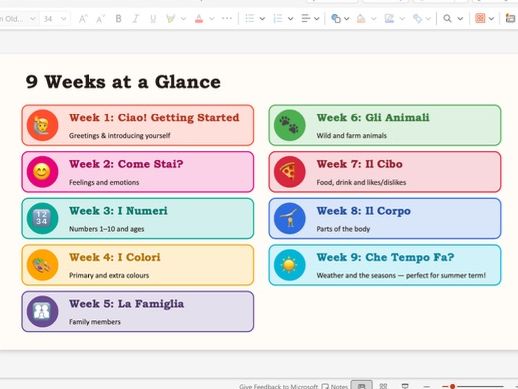The image size is (518, 389).
Task: Expand Shape Outline dropdown arrow
Action: point(402,19)
